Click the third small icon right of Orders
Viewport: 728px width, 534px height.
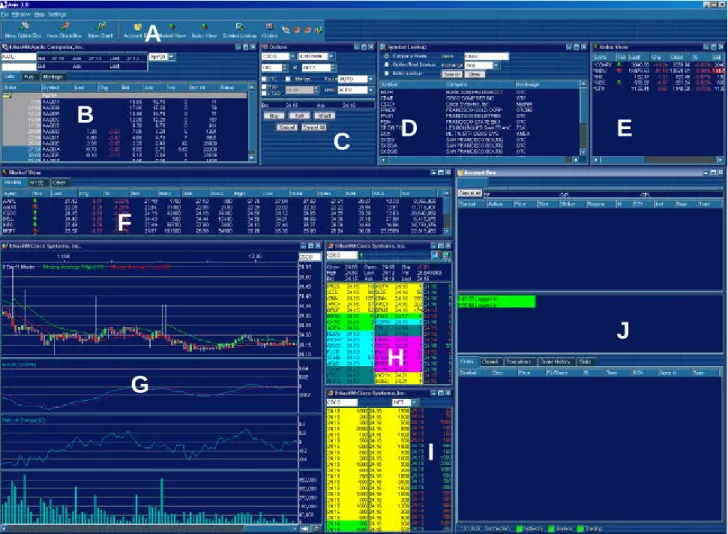[x=308, y=30]
